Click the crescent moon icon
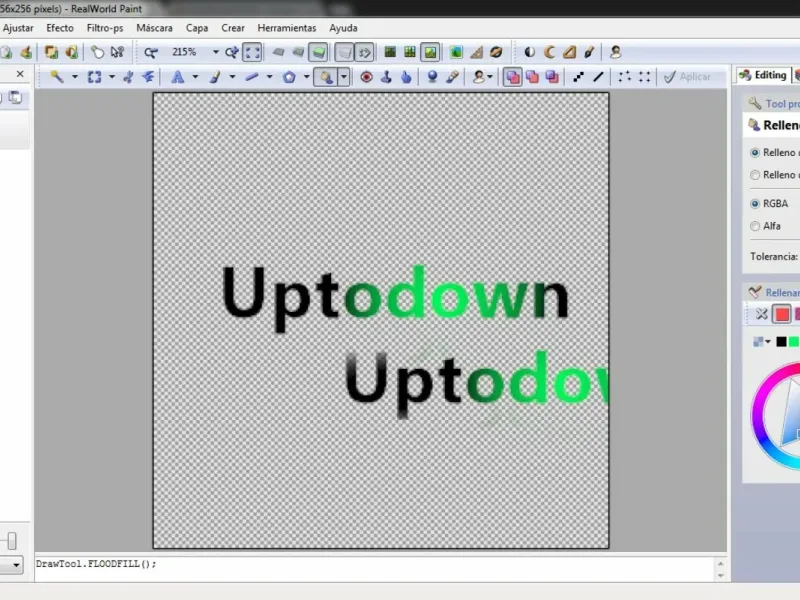 549,52
